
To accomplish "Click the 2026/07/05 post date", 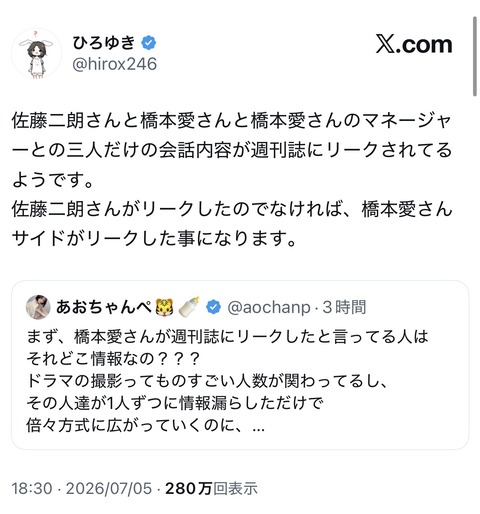I will click(x=109, y=489).
